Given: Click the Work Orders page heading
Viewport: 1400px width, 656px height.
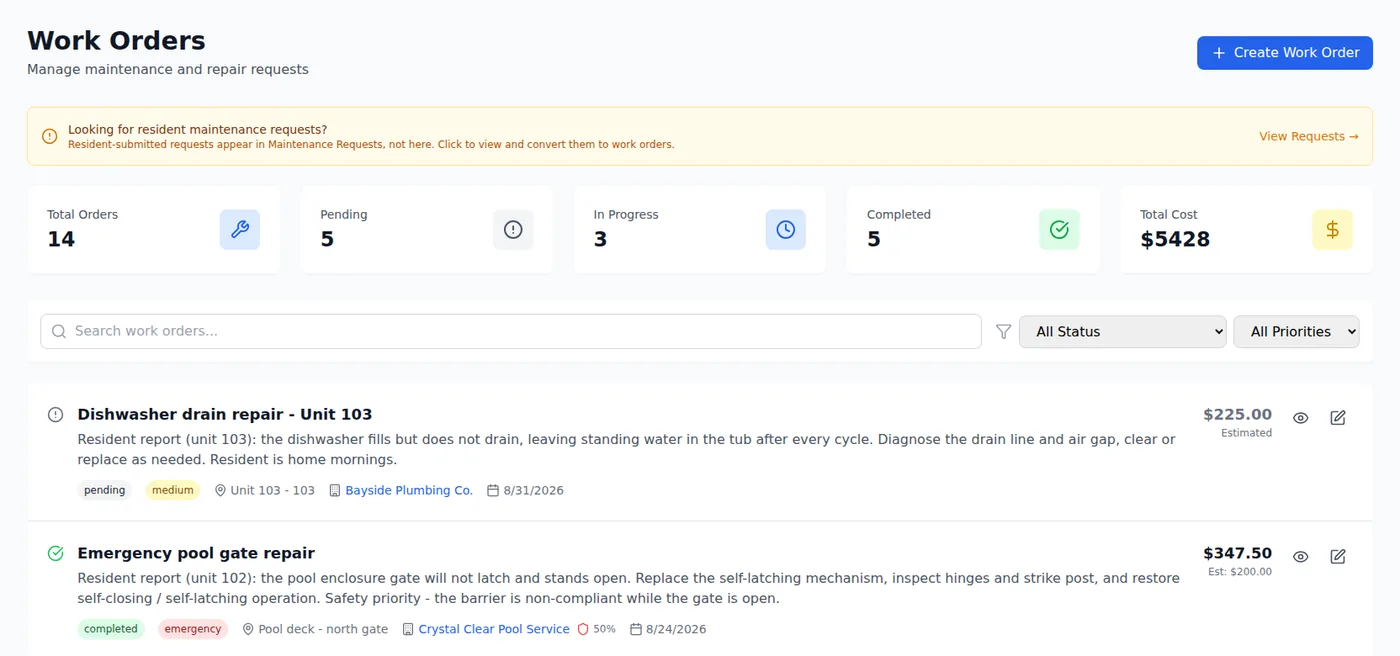Looking at the screenshot, I should [x=116, y=41].
